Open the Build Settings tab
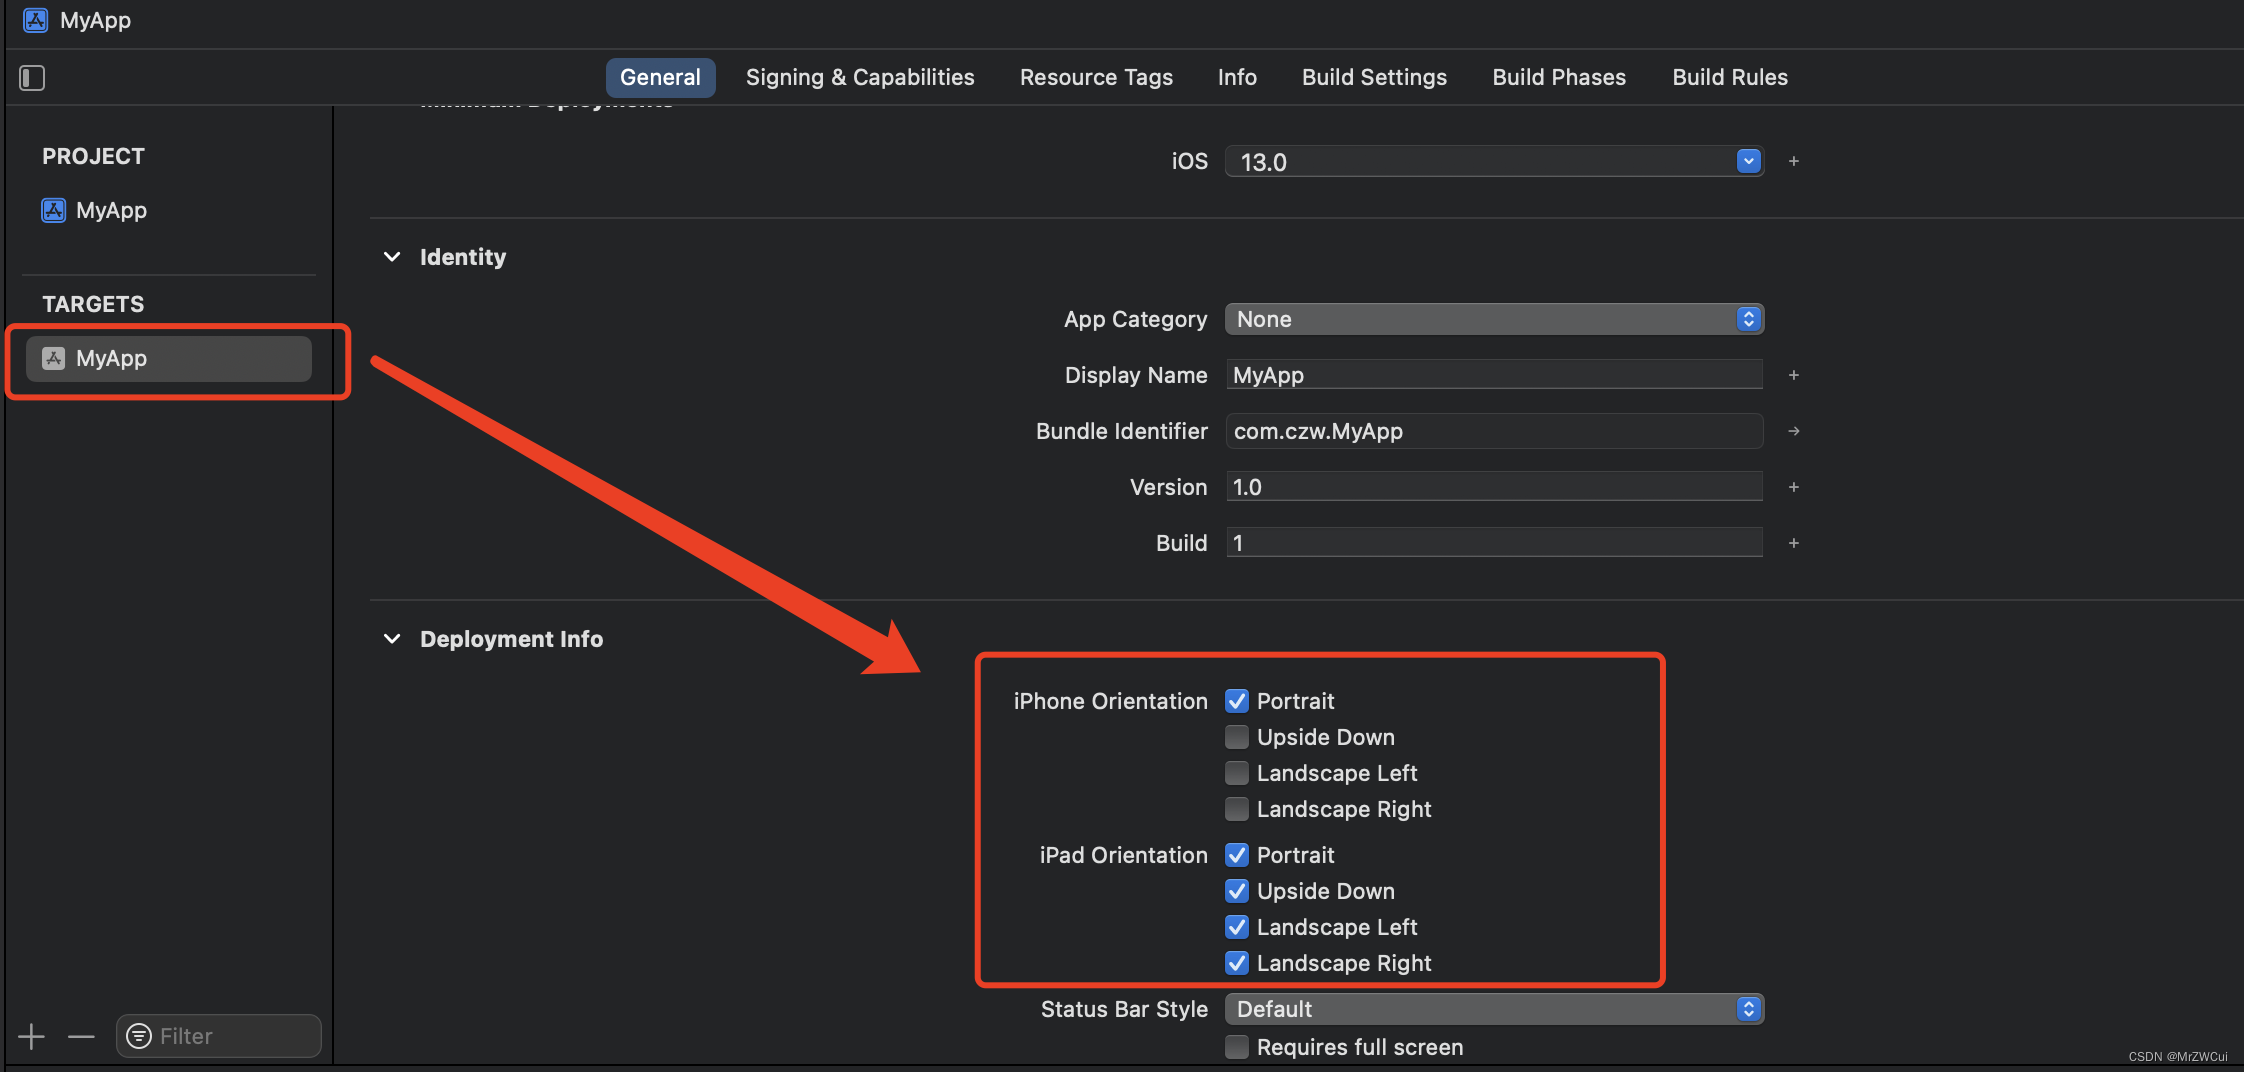 (1374, 77)
